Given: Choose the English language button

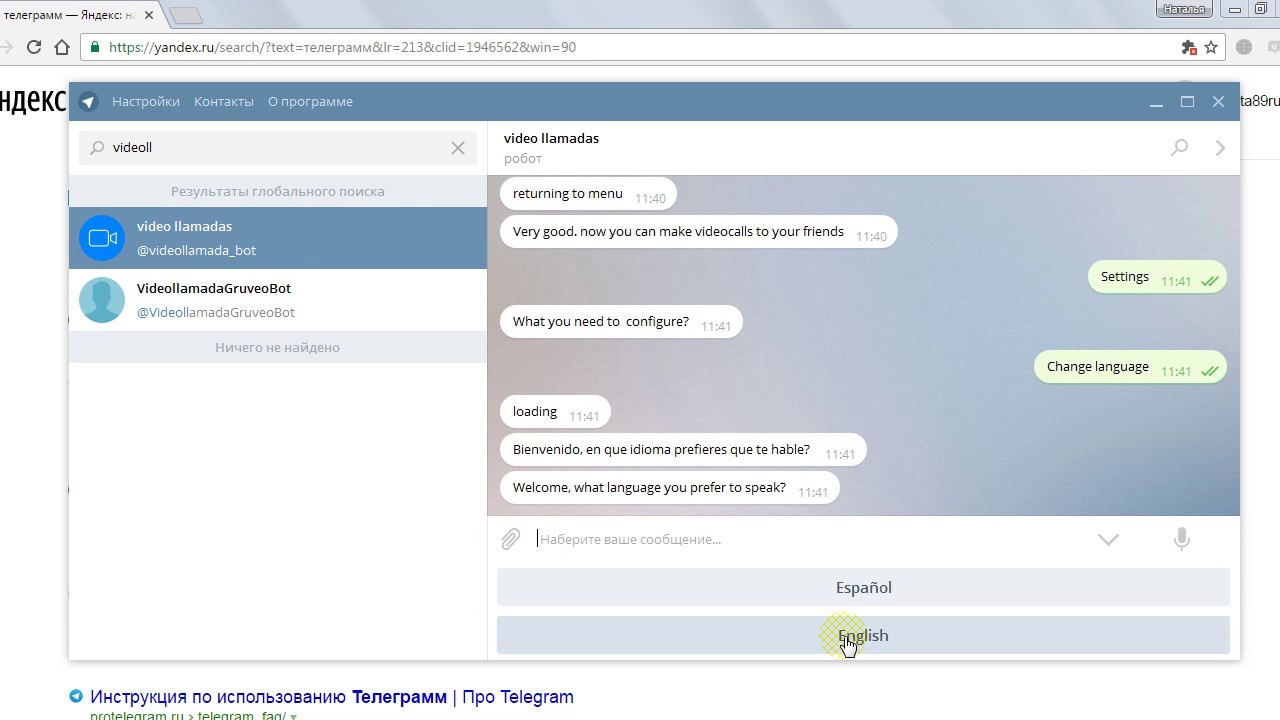Looking at the screenshot, I should coord(863,636).
